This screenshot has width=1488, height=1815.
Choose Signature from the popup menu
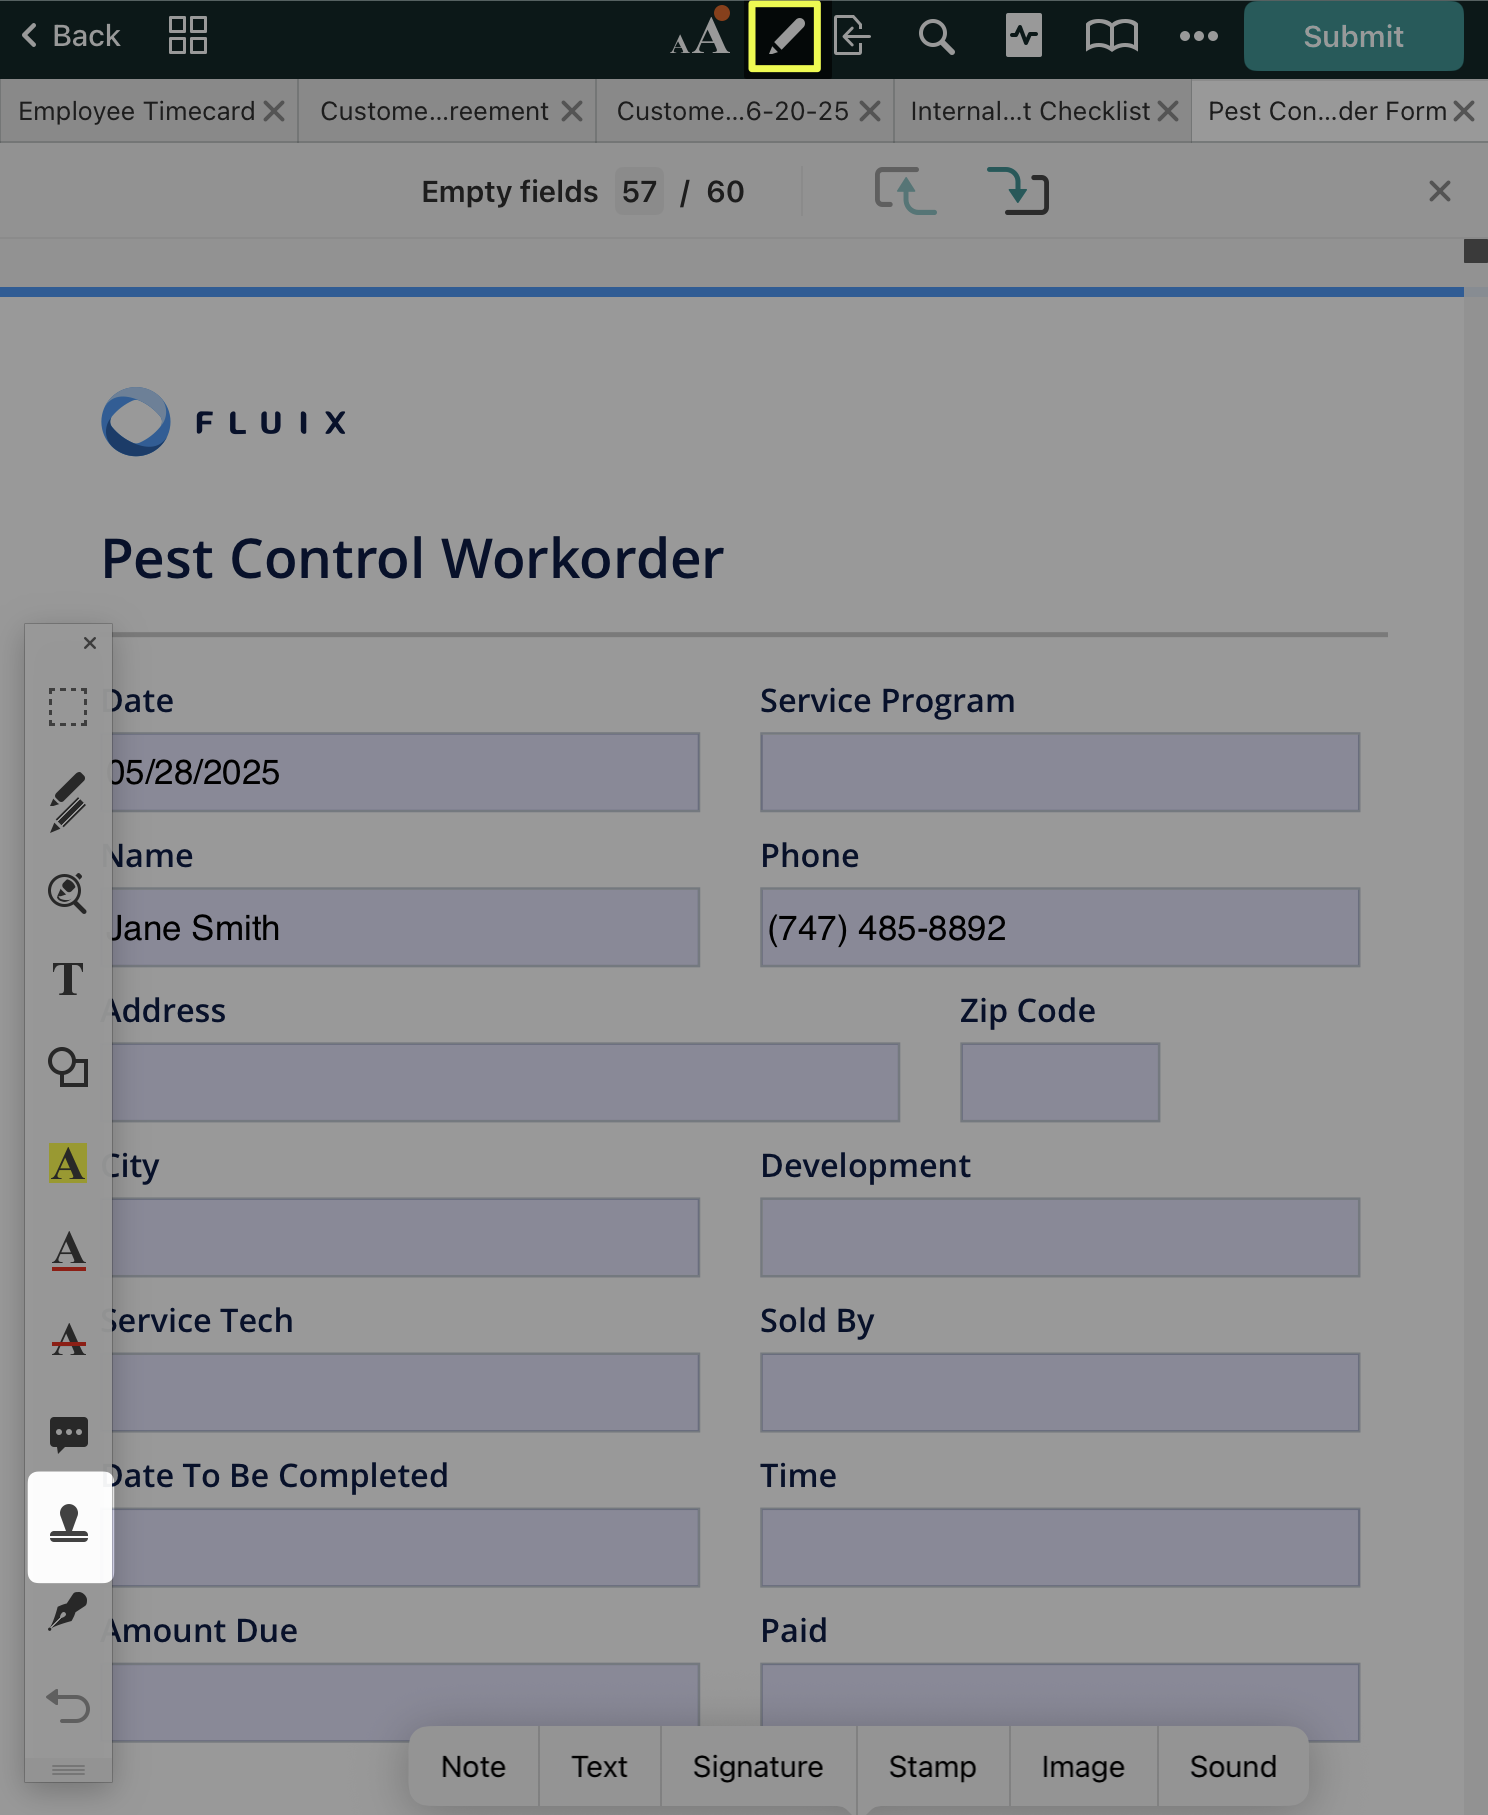pos(757,1767)
